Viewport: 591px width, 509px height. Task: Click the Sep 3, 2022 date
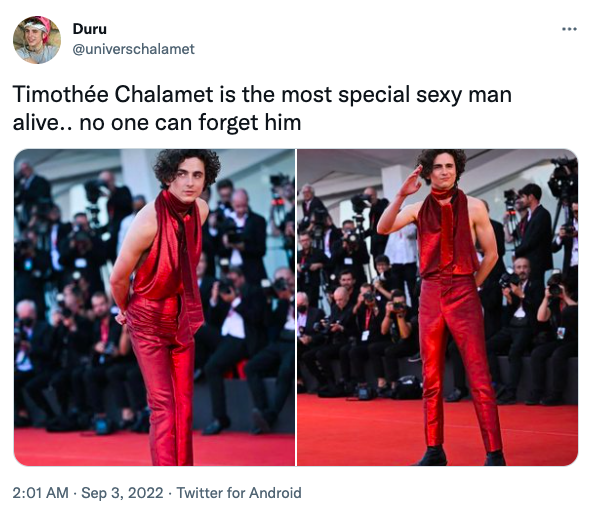click(x=122, y=493)
